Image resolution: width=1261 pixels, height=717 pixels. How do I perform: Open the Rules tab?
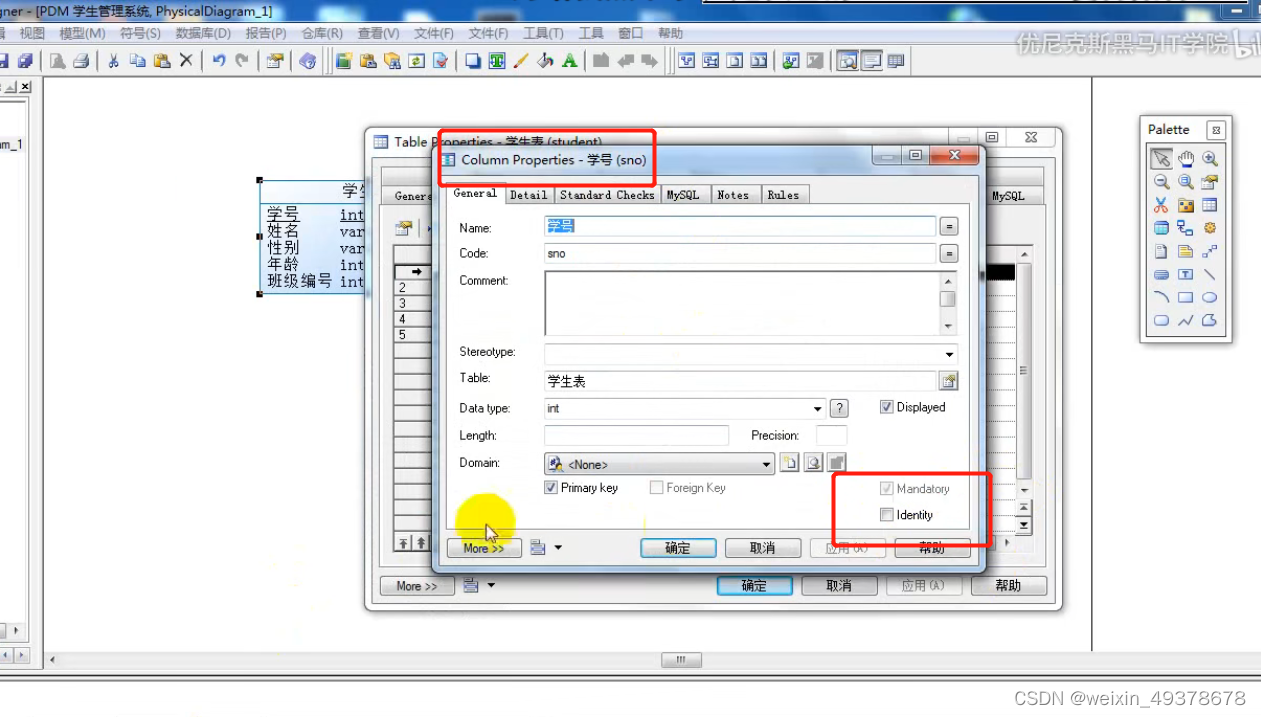783,195
